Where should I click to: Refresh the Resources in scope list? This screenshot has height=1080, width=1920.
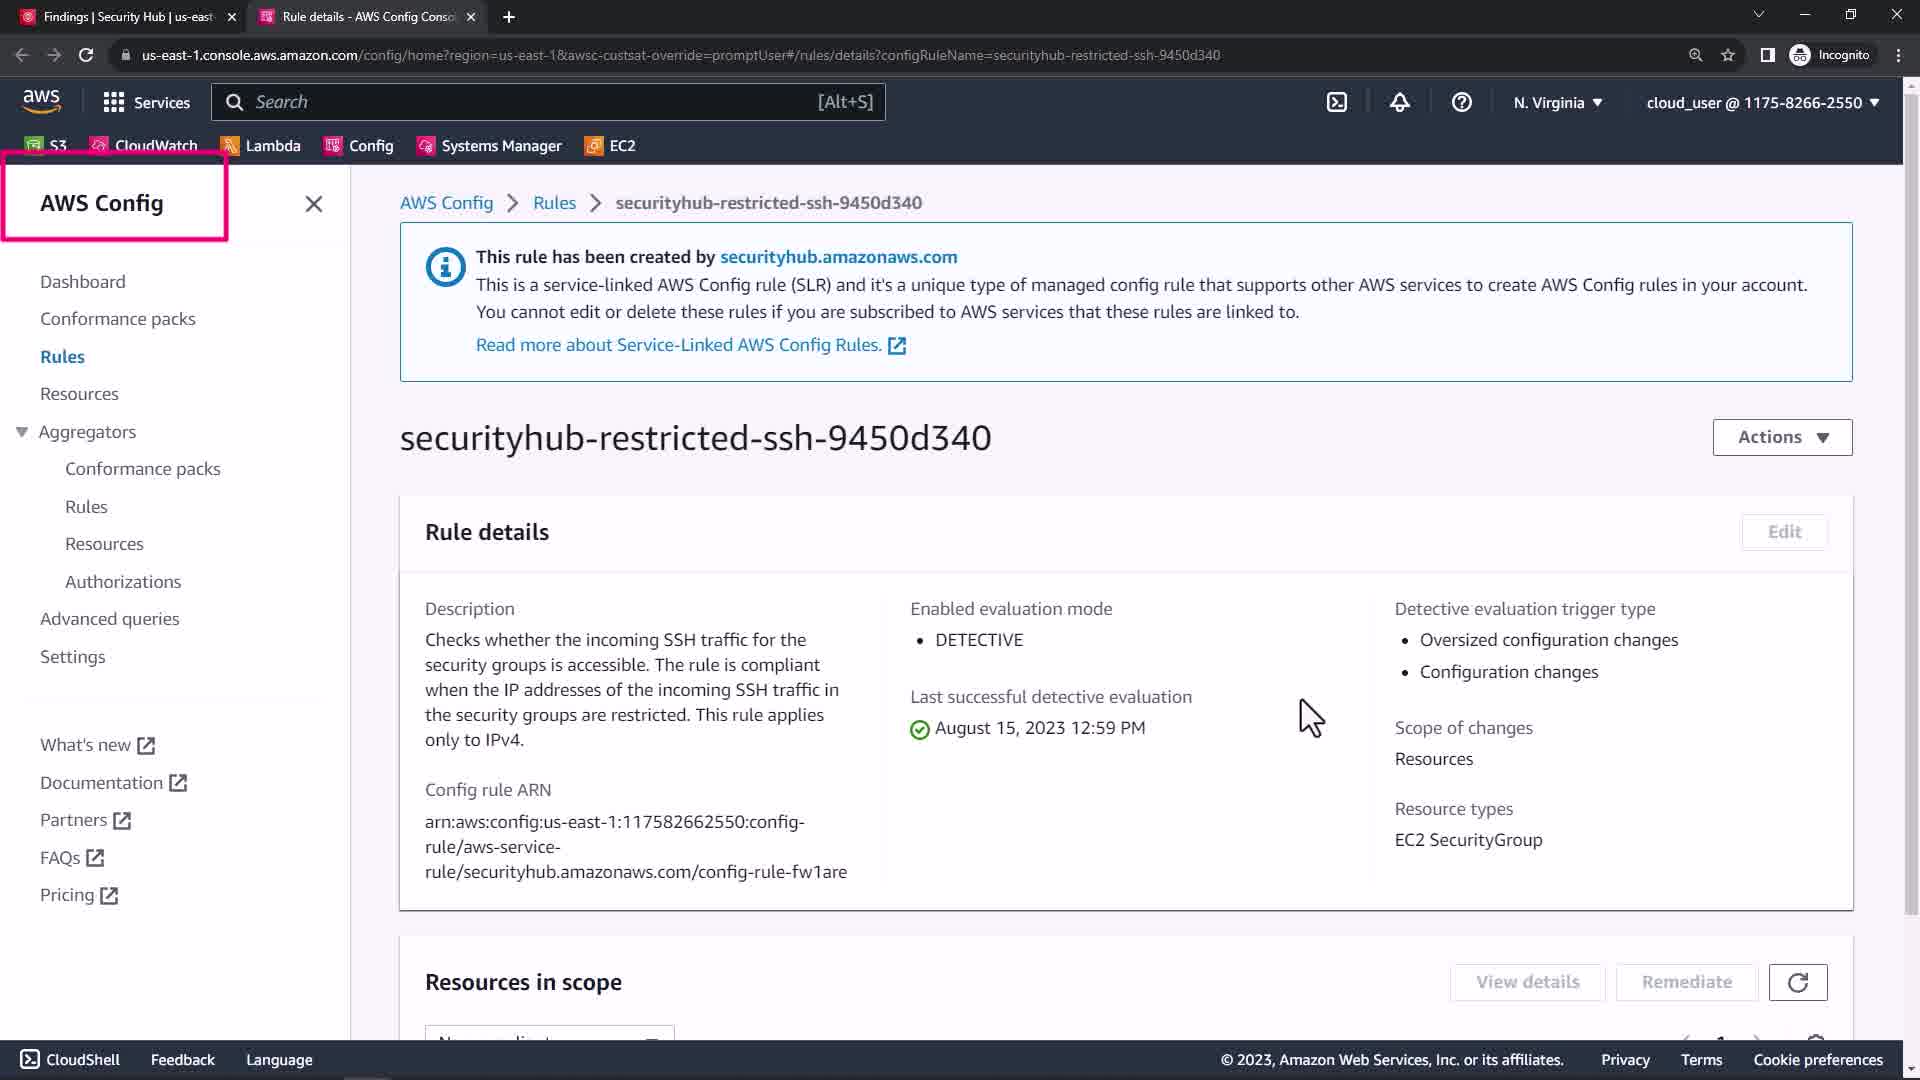click(x=1797, y=982)
